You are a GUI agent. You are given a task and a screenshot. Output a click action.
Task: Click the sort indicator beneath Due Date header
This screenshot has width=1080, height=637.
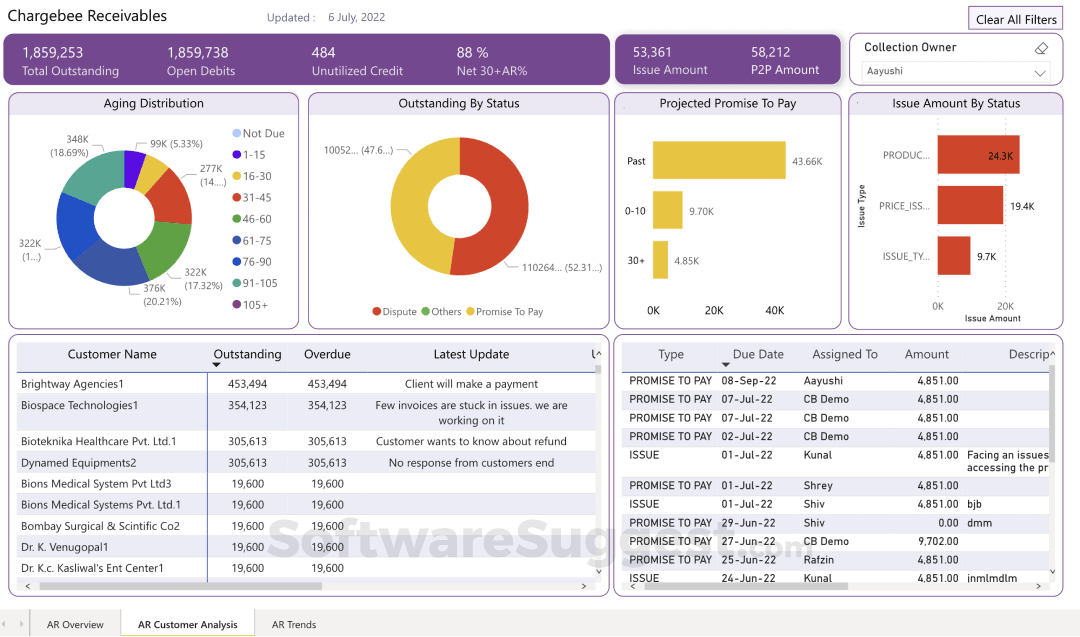coord(725,366)
